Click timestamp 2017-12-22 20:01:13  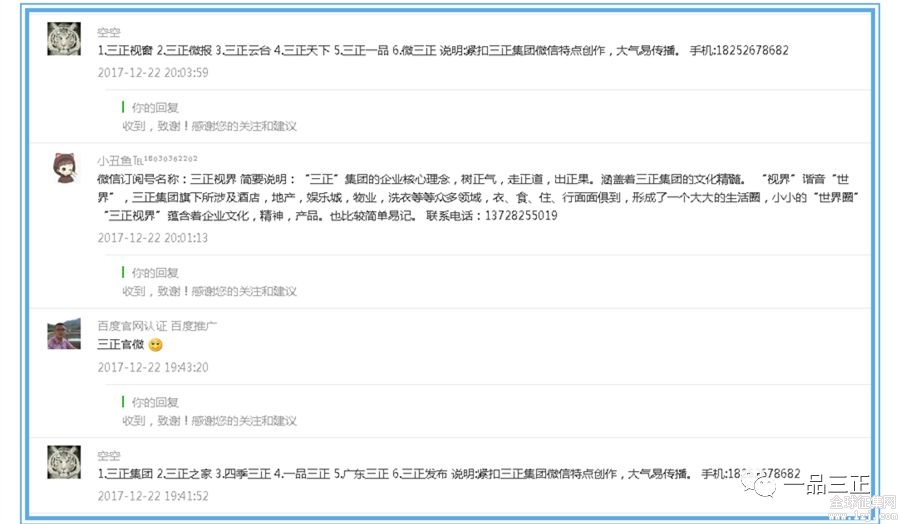153,238
